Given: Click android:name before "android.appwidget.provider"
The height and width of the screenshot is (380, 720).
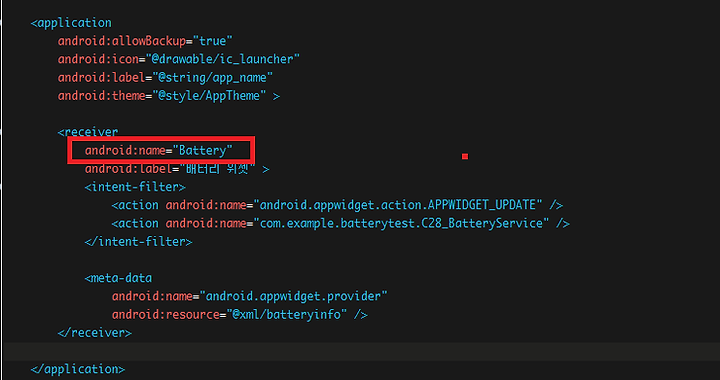Looking at the screenshot, I should pyautogui.click(x=152, y=296).
